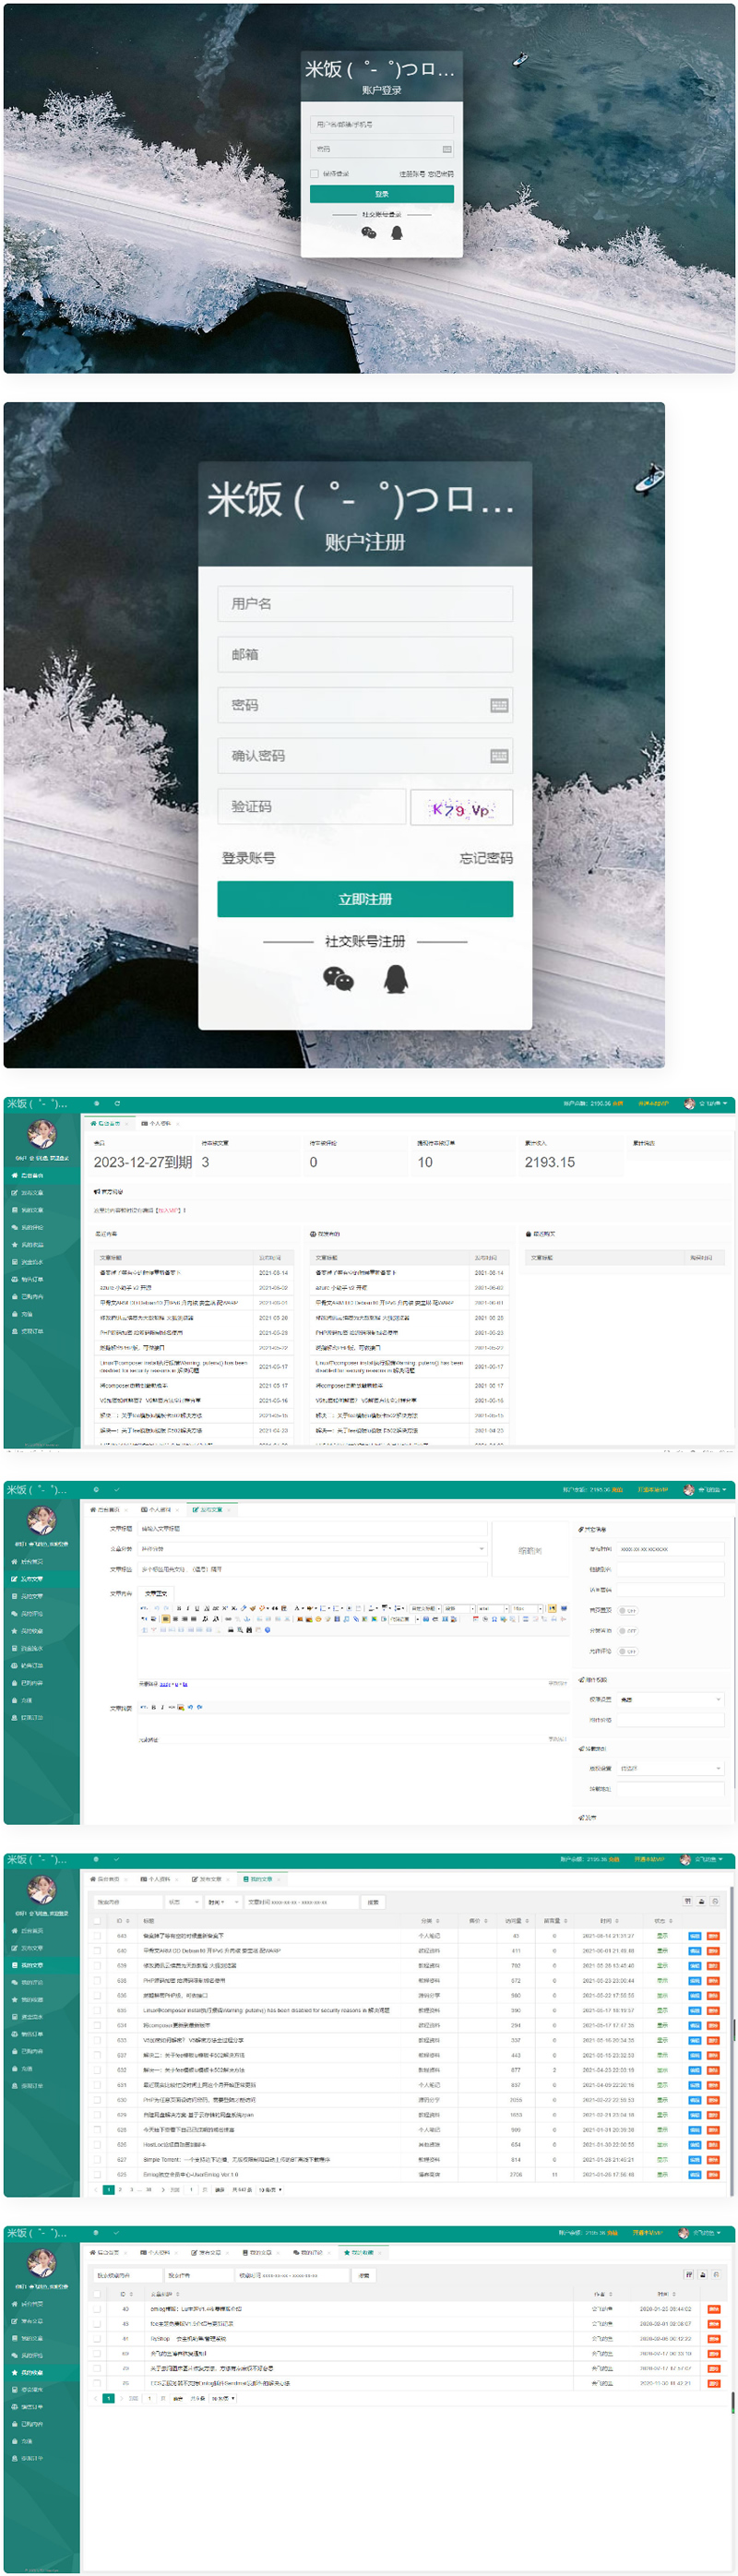738x2576 pixels.
Task: Click the 登录账号 link on registration form
Action: point(248,858)
